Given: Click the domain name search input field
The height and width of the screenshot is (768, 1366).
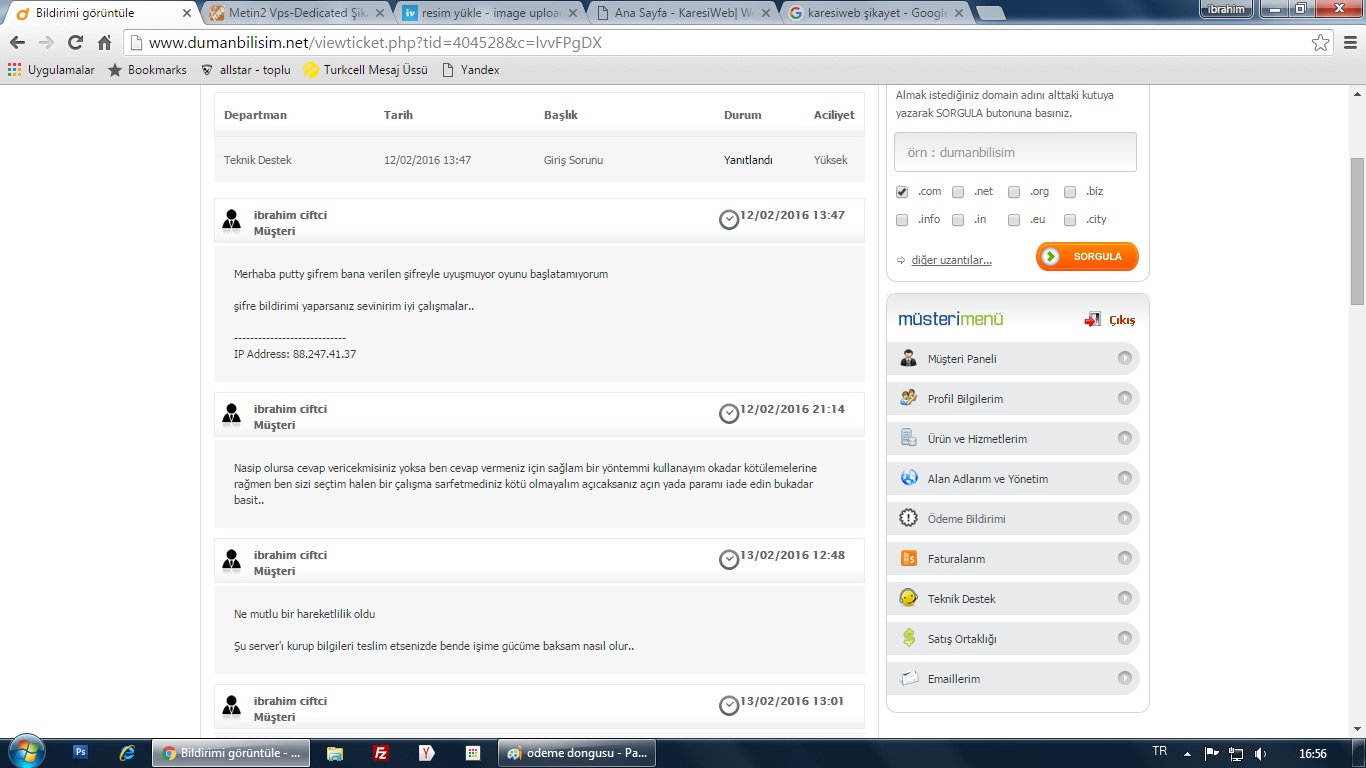Looking at the screenshot, I should [x=1015, y=152].
